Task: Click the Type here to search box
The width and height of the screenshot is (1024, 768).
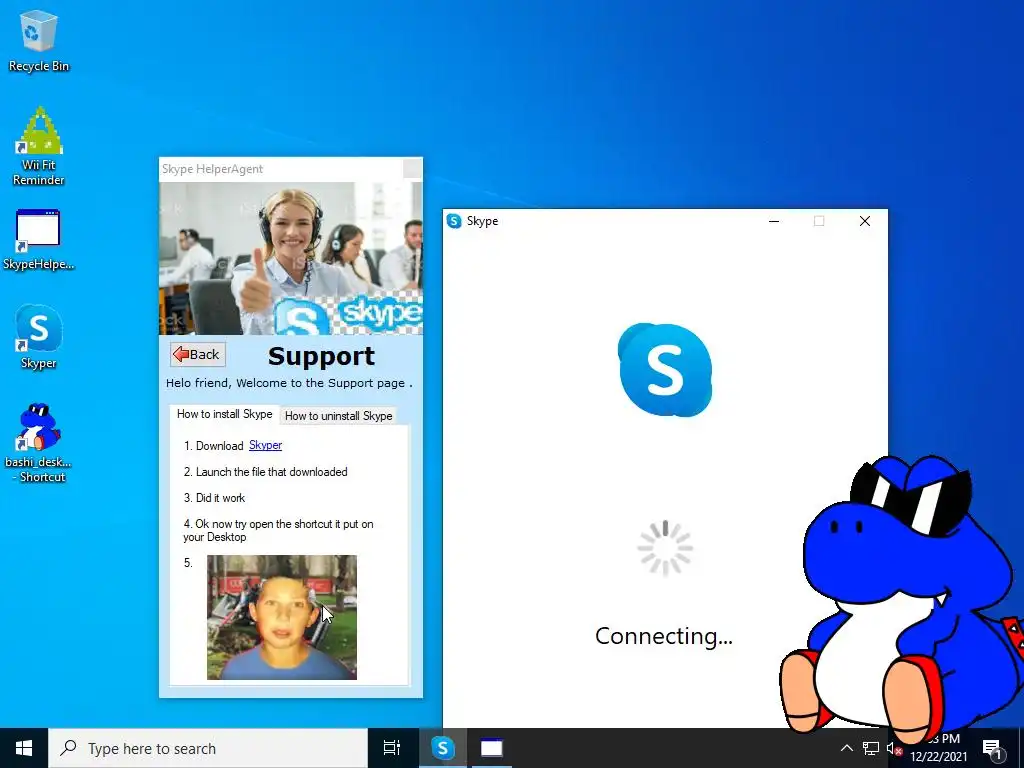Action: coord(208,748)
